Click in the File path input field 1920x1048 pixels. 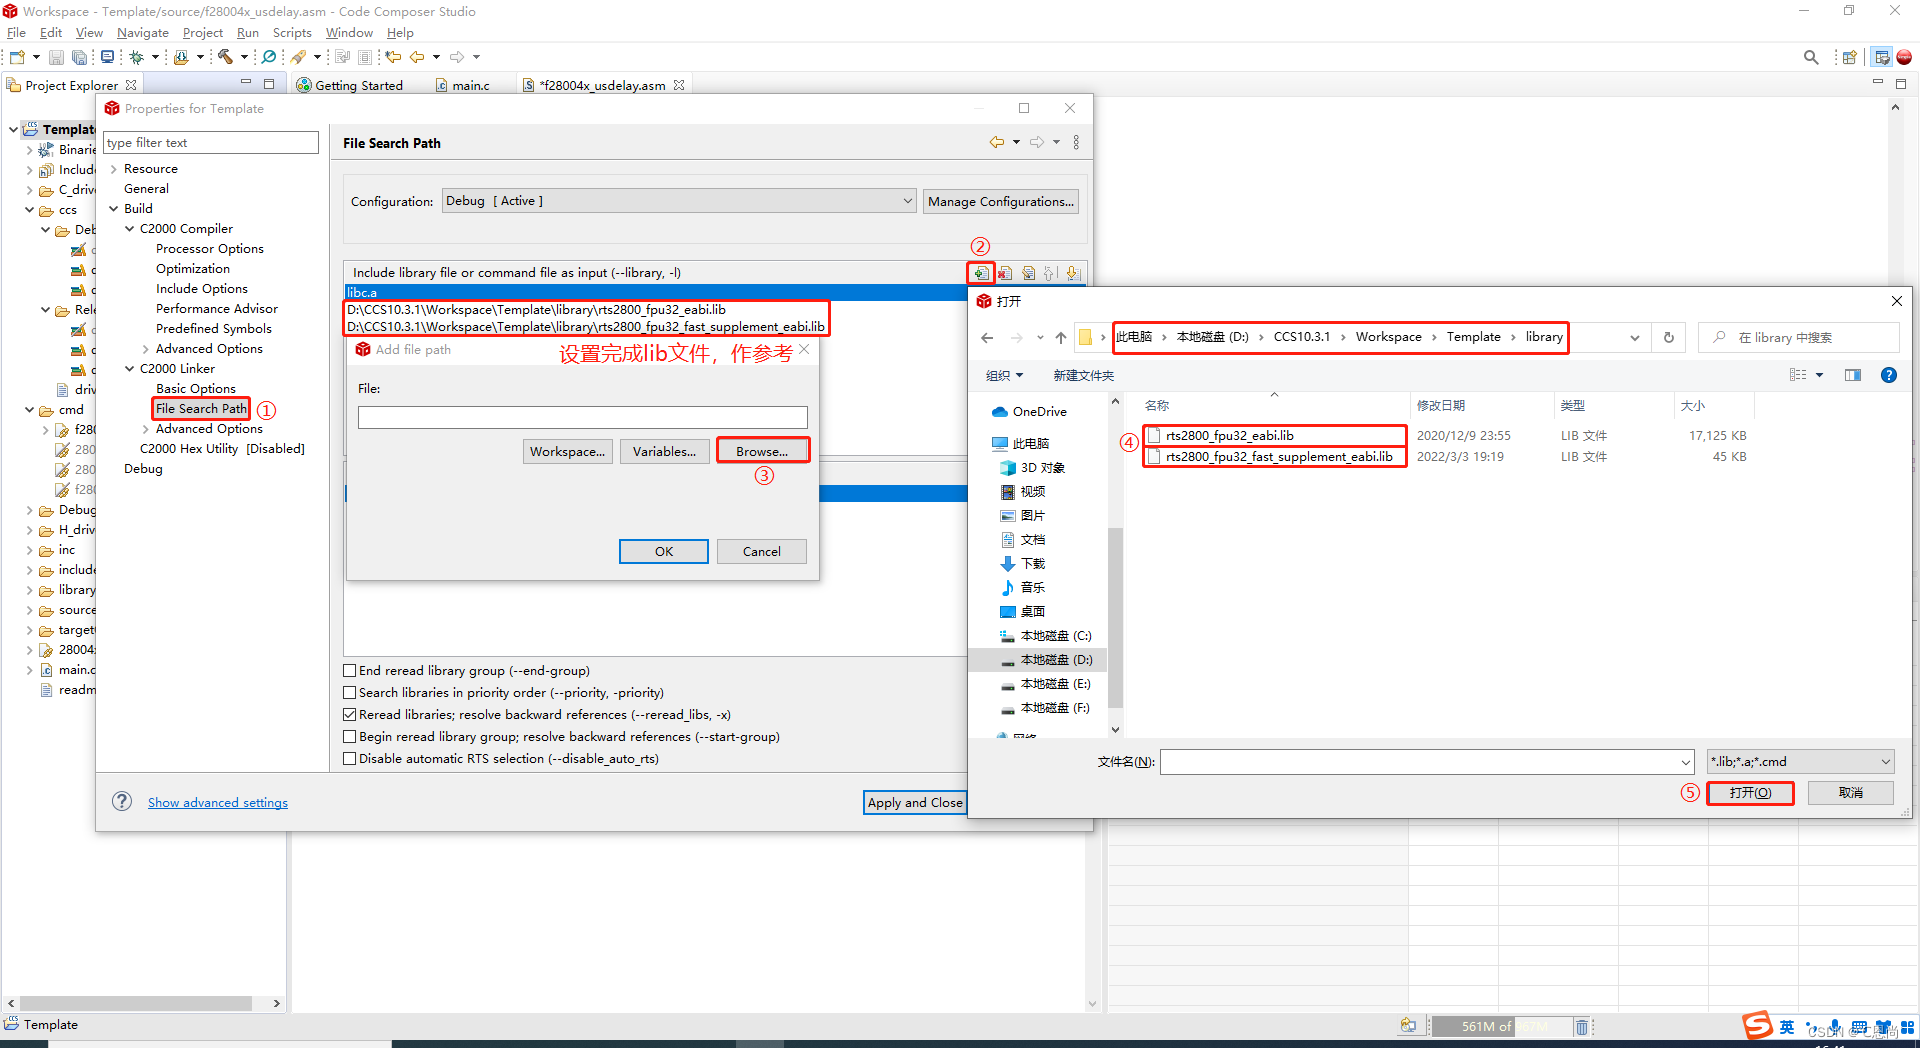[582, 417]
